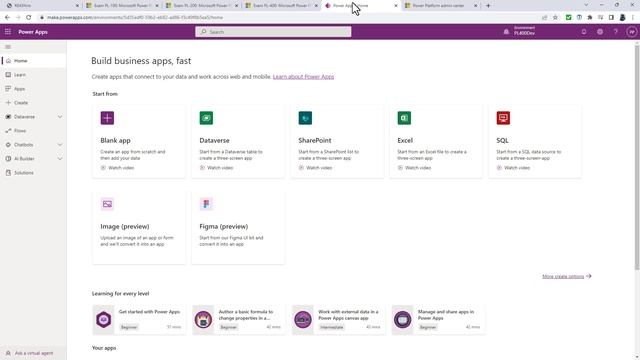
Task: Click the browser address bar URL
Action: [x=135, y=18]
